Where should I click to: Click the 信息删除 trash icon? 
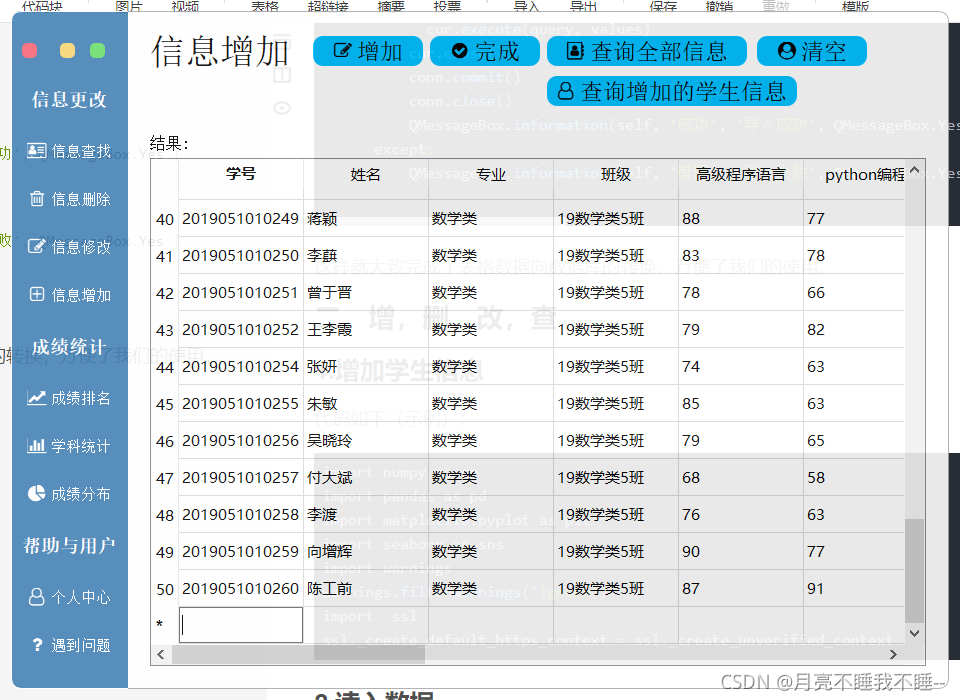tap(37, 199)
